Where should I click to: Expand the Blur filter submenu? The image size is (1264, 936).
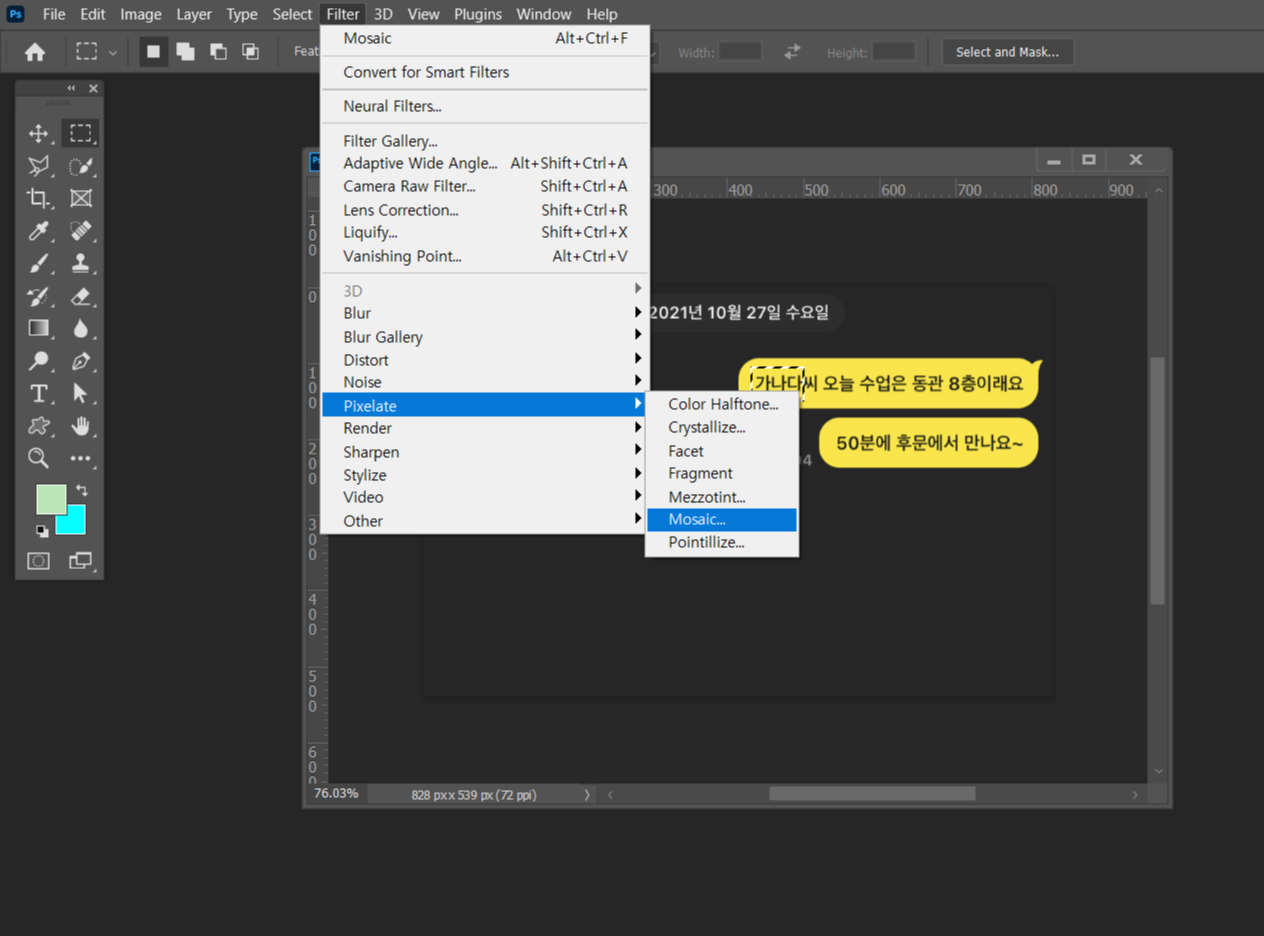pos(485,313)
